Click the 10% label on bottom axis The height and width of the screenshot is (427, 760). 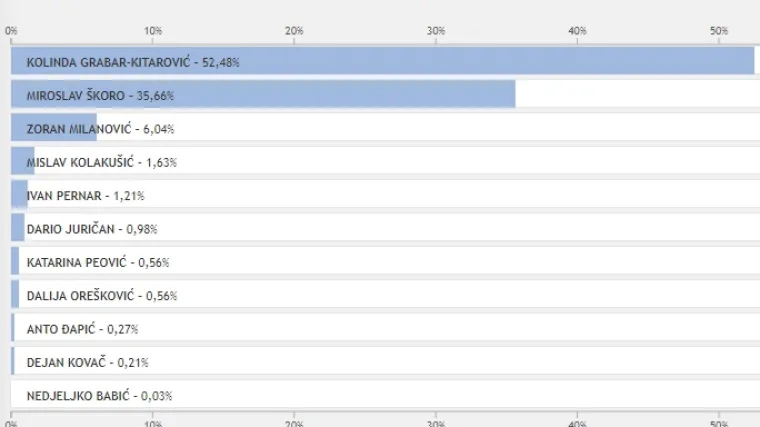tap(153, 422)
